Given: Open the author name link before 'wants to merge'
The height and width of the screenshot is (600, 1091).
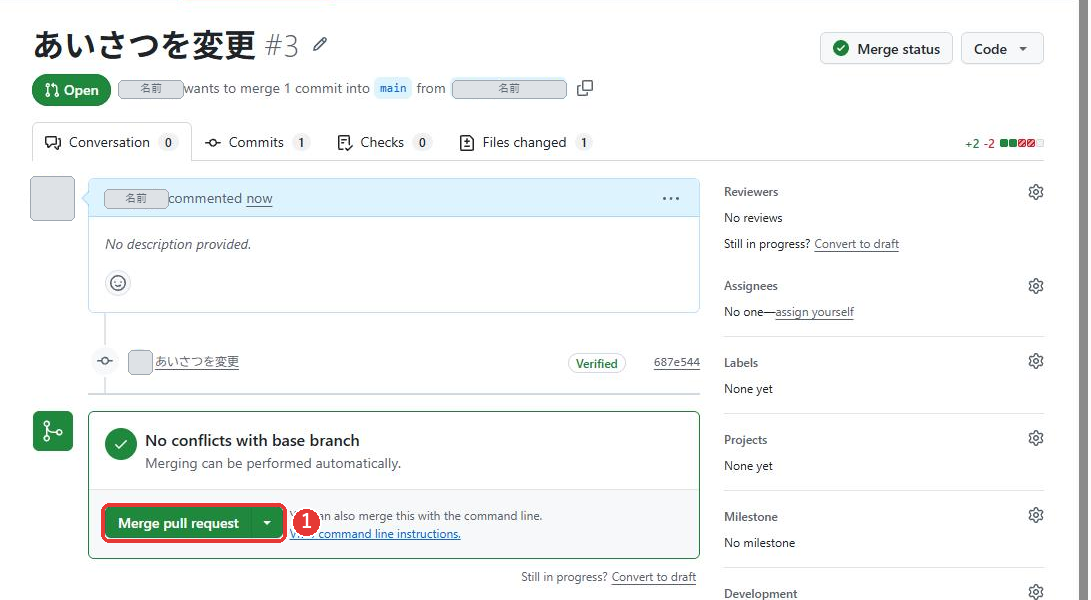Looking at the screenshot, I should click(151, 89).
